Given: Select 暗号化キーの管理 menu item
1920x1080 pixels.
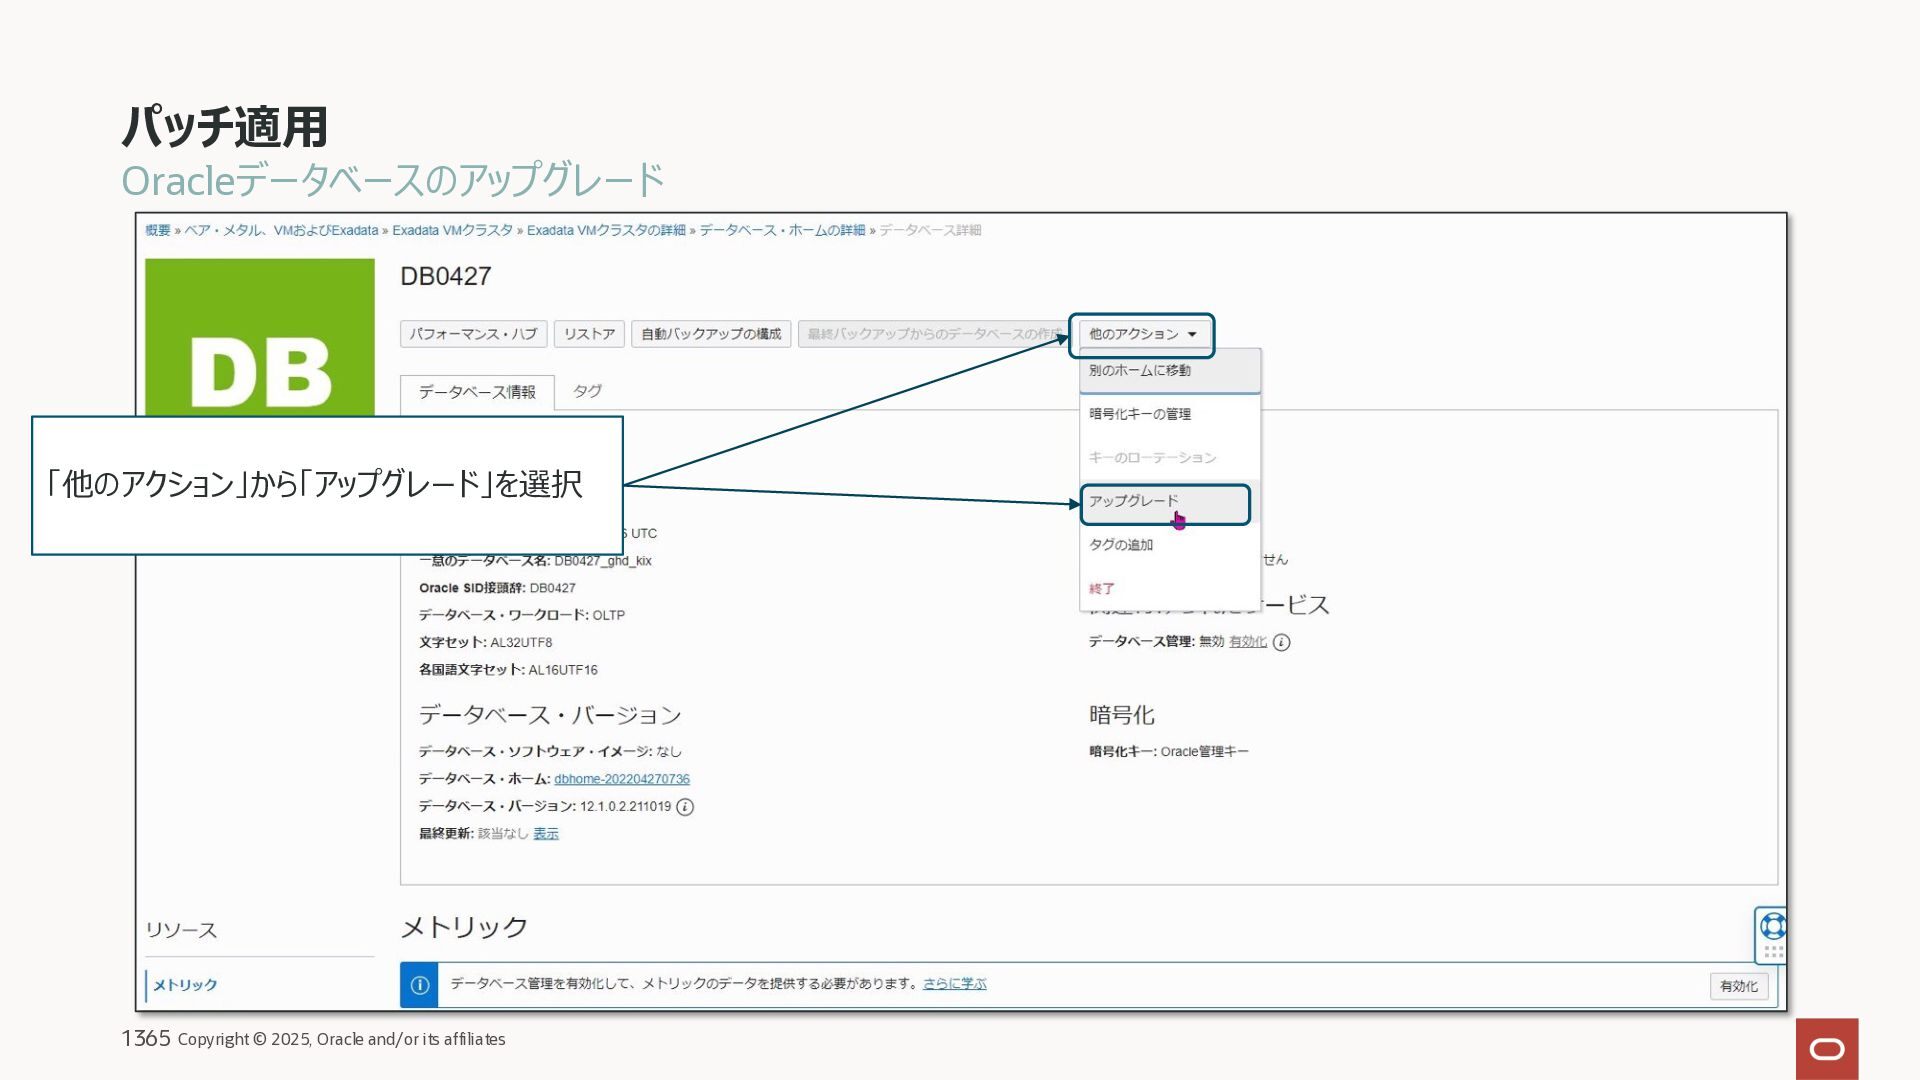Looking at the screenshot, I should click(x=1140, y=414).
